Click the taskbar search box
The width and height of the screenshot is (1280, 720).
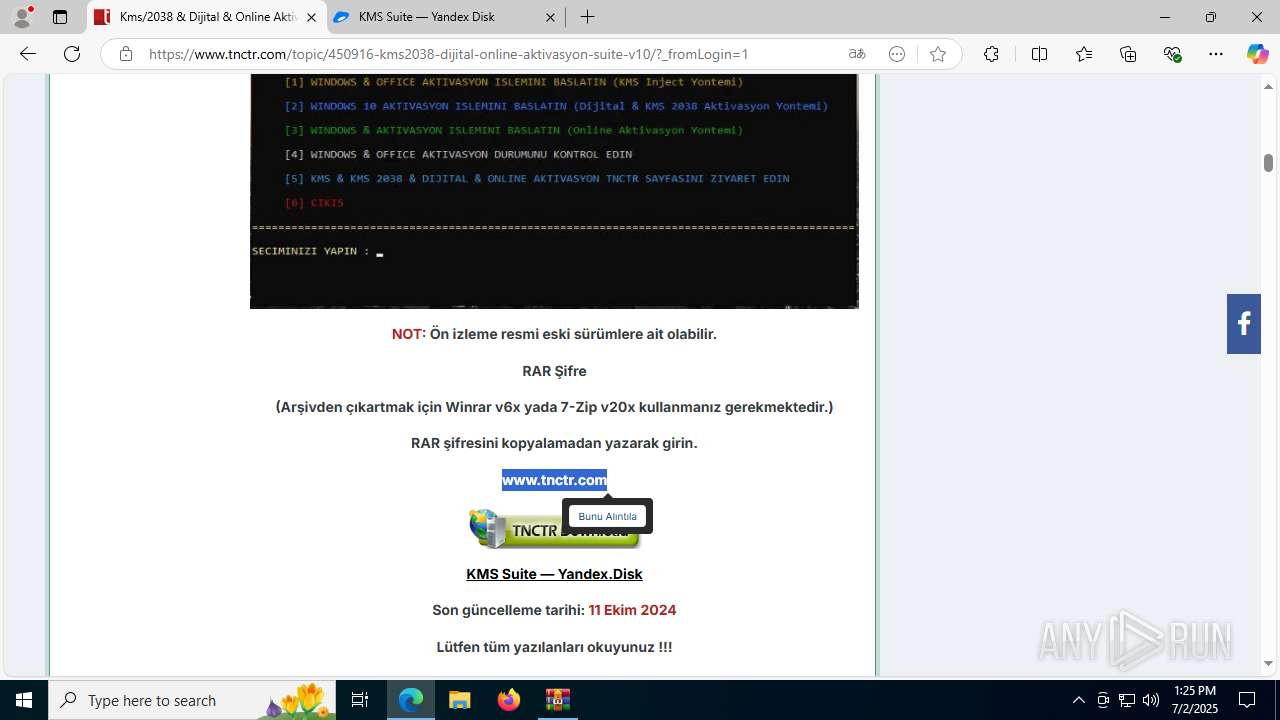pyautogui.click(x=192, y=700)
